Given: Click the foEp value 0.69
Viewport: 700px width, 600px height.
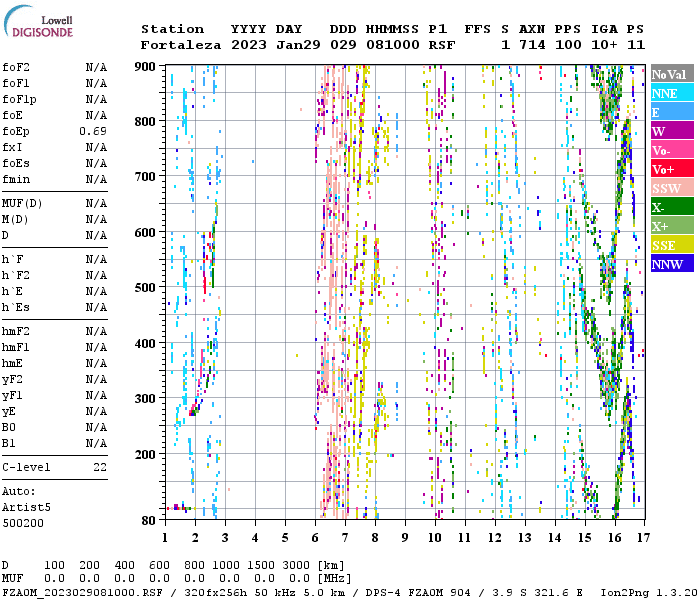Looking at the screenshot, I should click(x=93, y=131).
